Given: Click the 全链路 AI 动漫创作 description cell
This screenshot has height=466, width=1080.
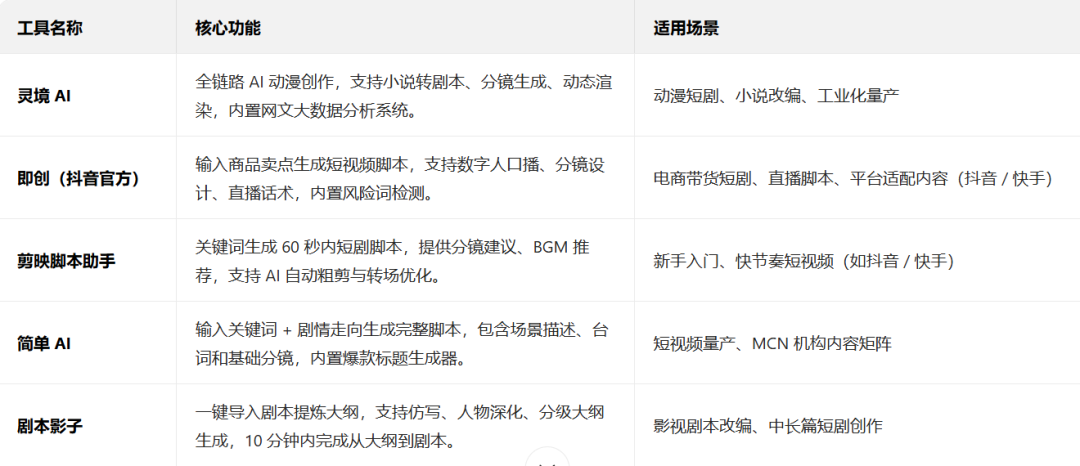Looking at the screenshot, I should click(405, 95).
